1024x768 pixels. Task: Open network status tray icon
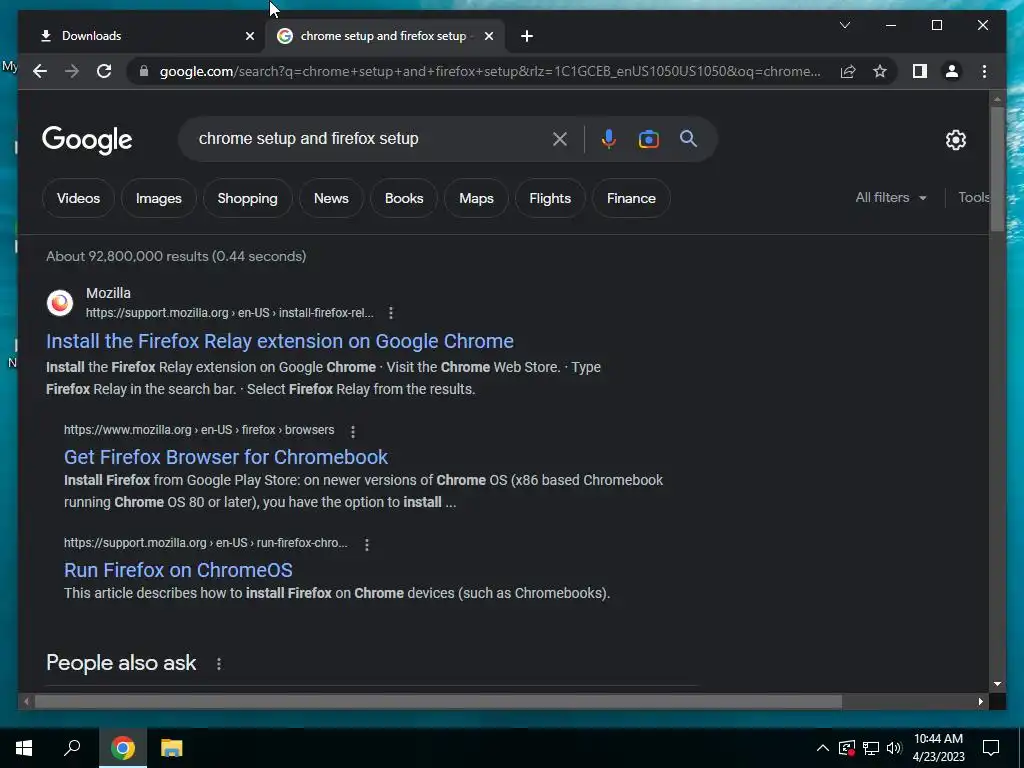pos(871,748)
